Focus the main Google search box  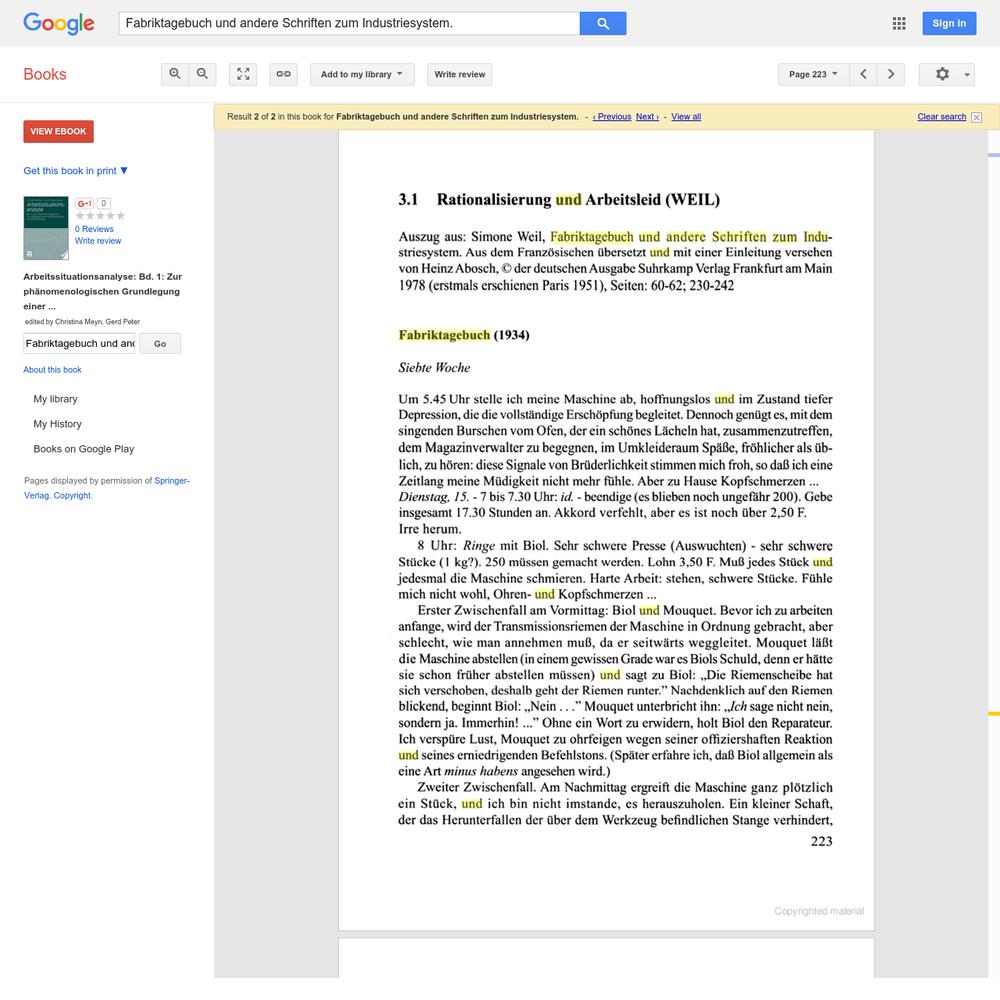(349, 24)
